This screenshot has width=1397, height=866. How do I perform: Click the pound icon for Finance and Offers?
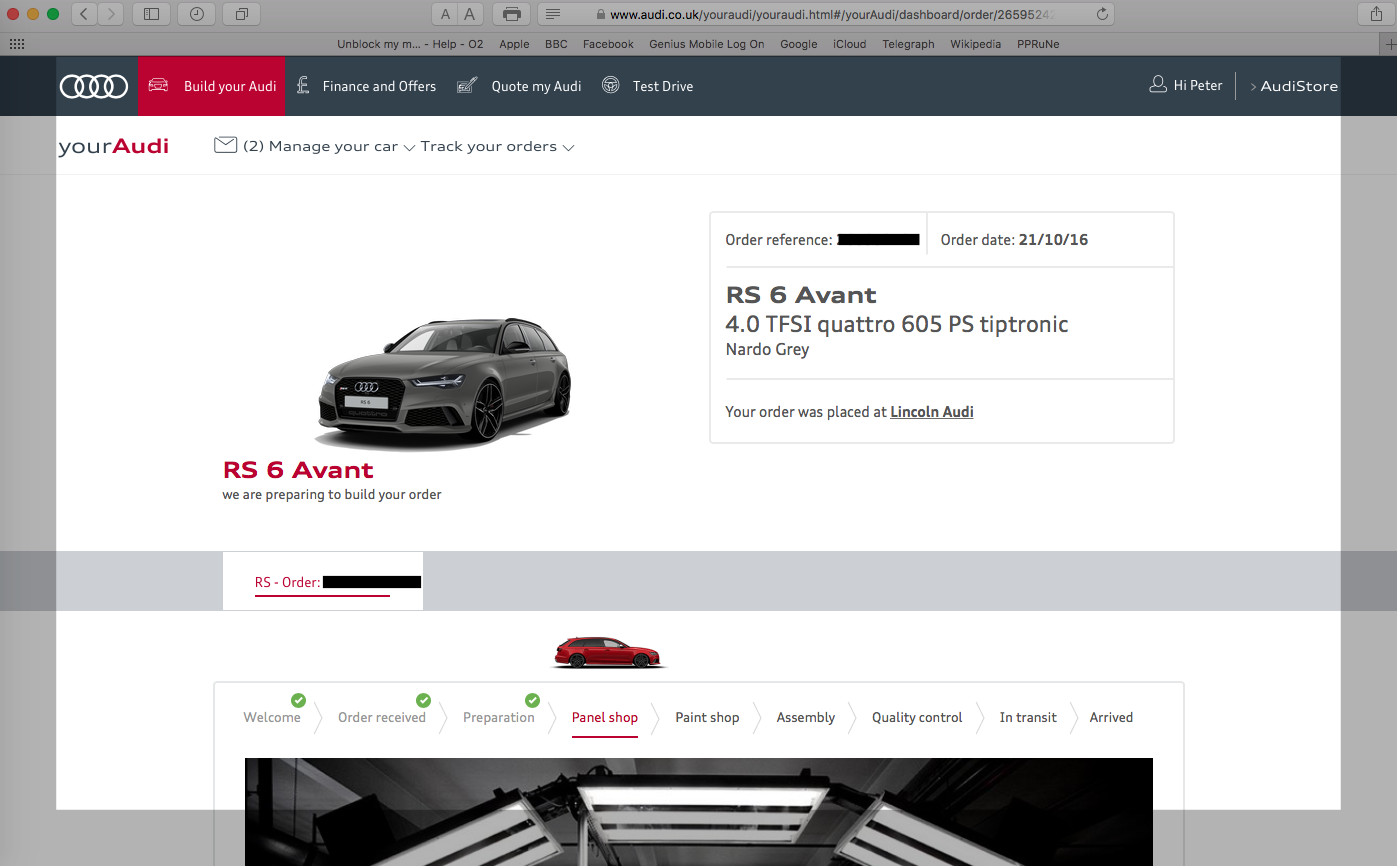[303, 85]
